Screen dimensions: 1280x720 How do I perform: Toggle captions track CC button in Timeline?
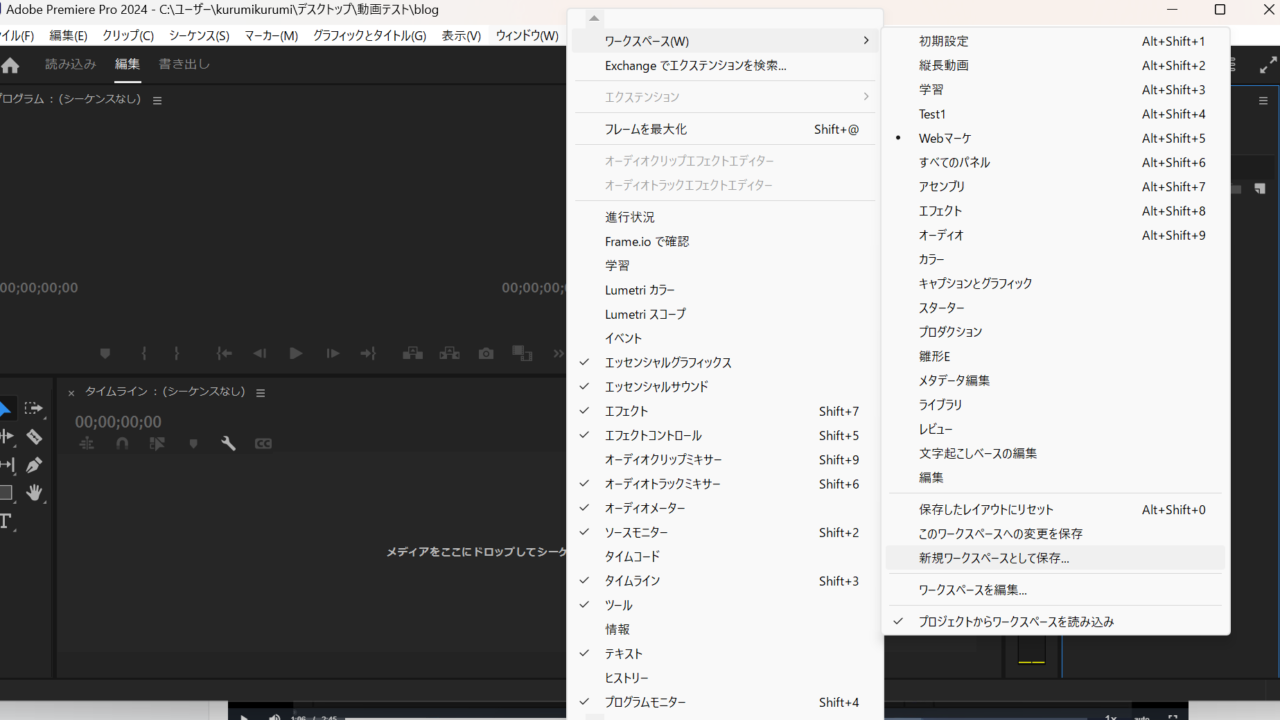point(263,443)
